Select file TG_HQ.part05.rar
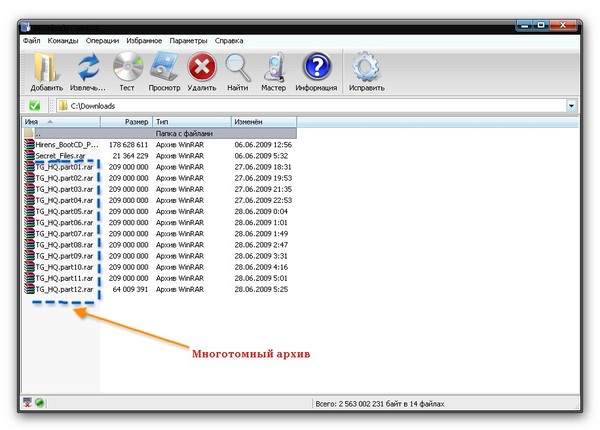600x430 pixels. (x=64, y=211)
